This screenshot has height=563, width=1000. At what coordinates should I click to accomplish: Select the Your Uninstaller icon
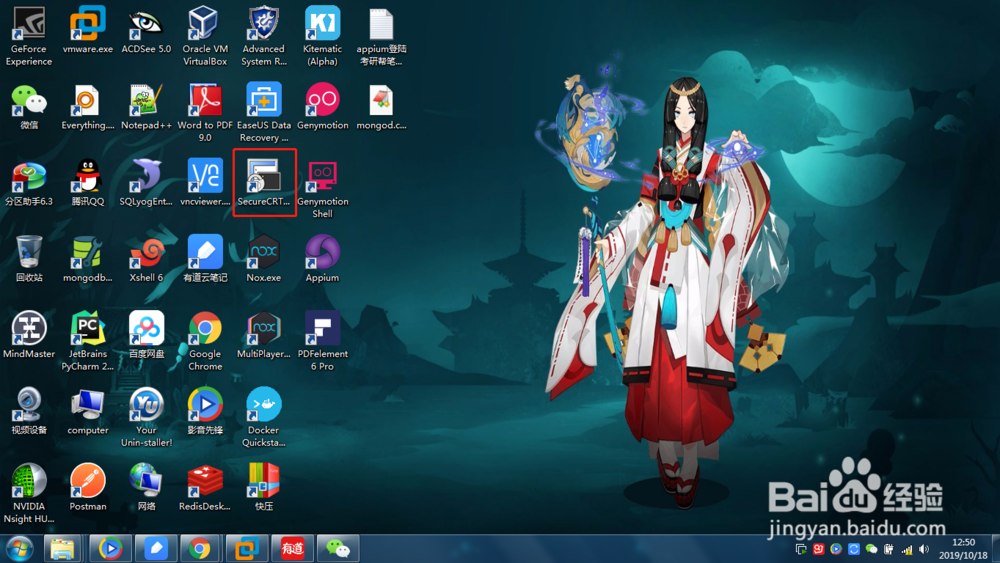tap(146, 418)
